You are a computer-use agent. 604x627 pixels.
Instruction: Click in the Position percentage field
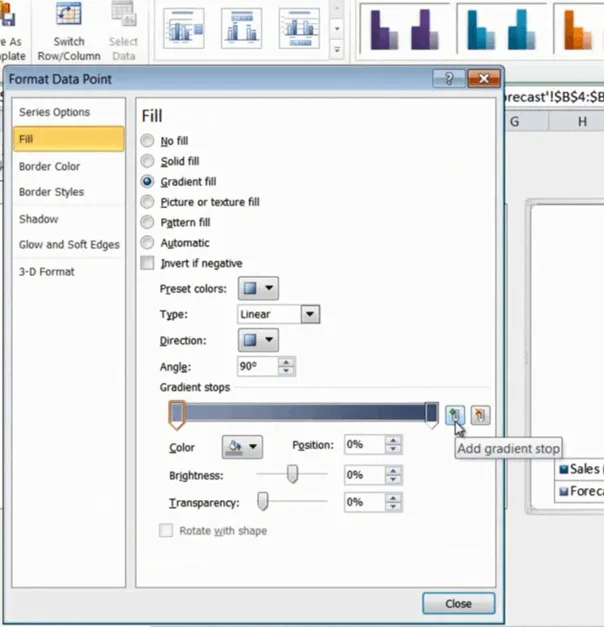pos(365,445)
